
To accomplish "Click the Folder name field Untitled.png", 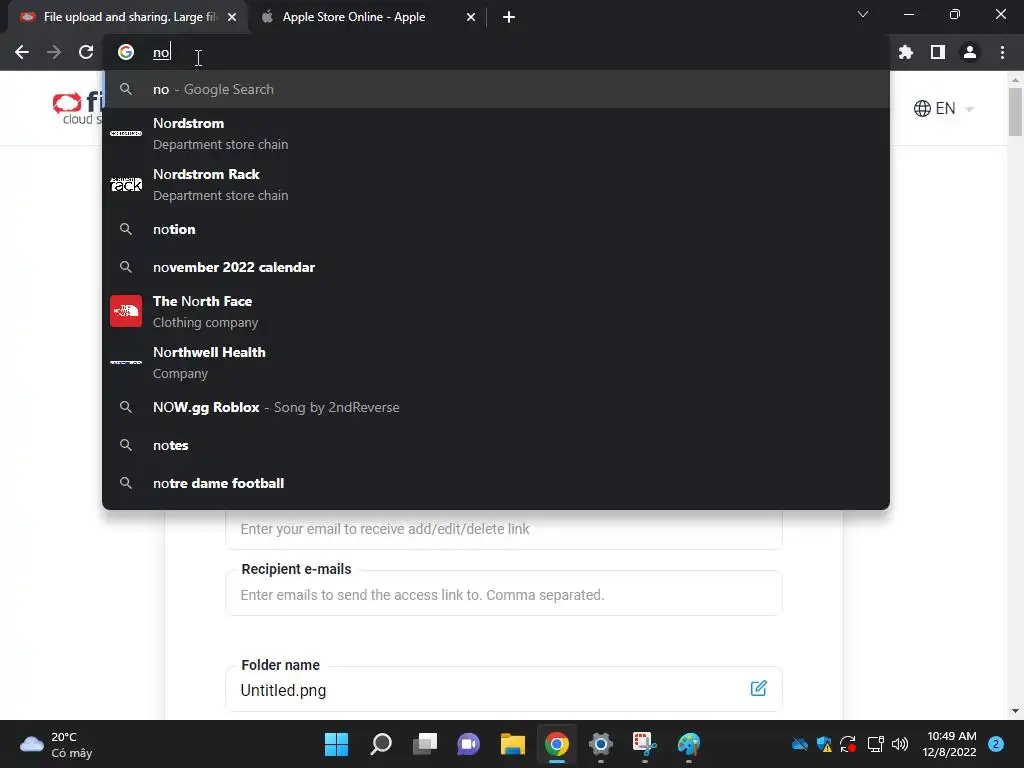I will coord(504,690).
